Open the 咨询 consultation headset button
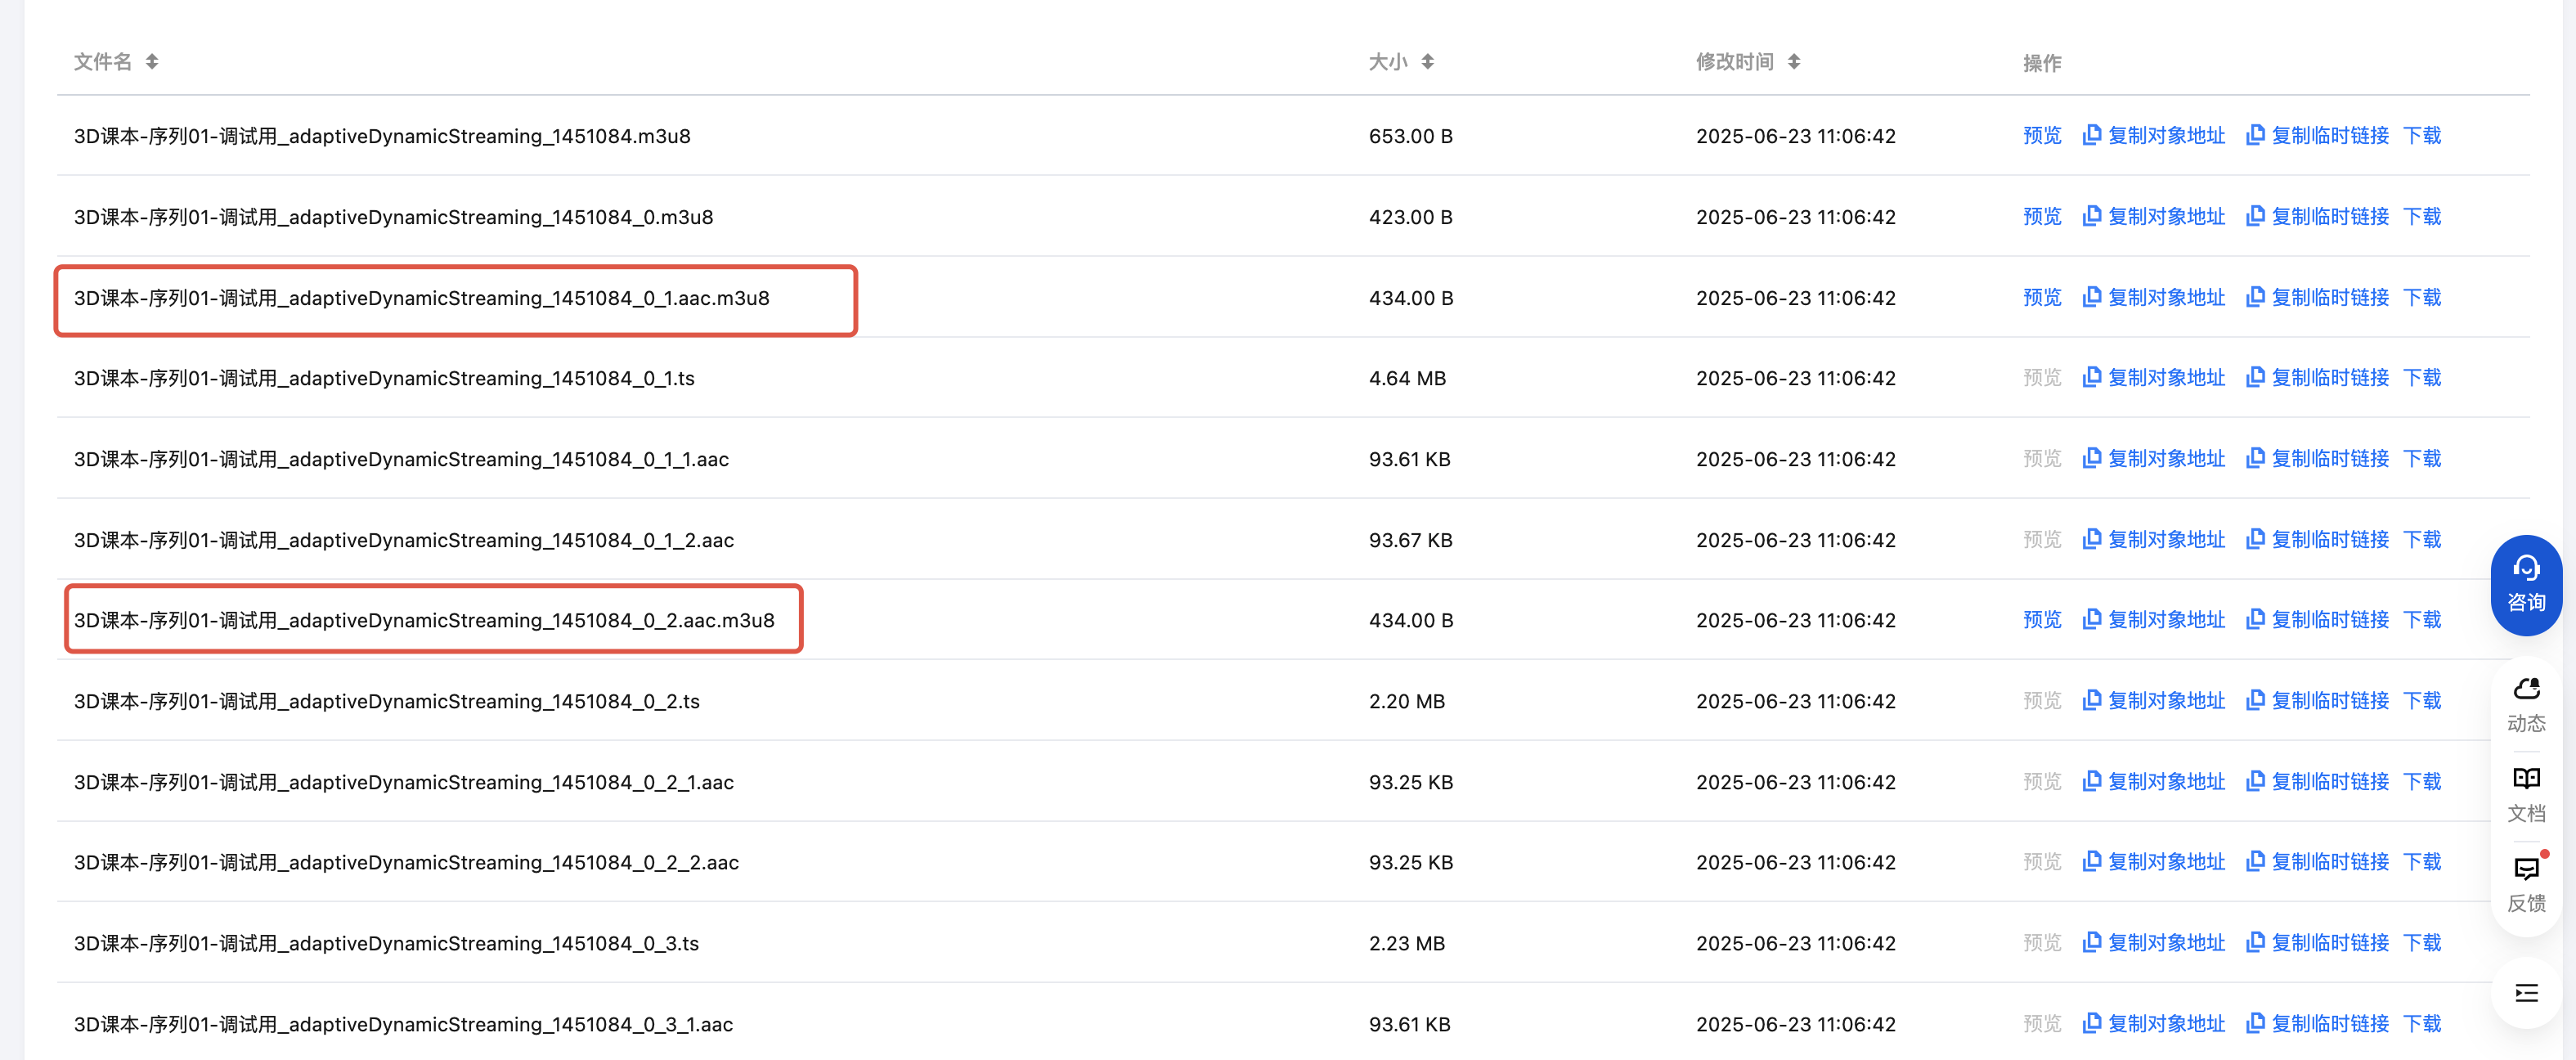Image resolution: width=2576 pixels, height=1060 pixels. (x=2525, y=584)
